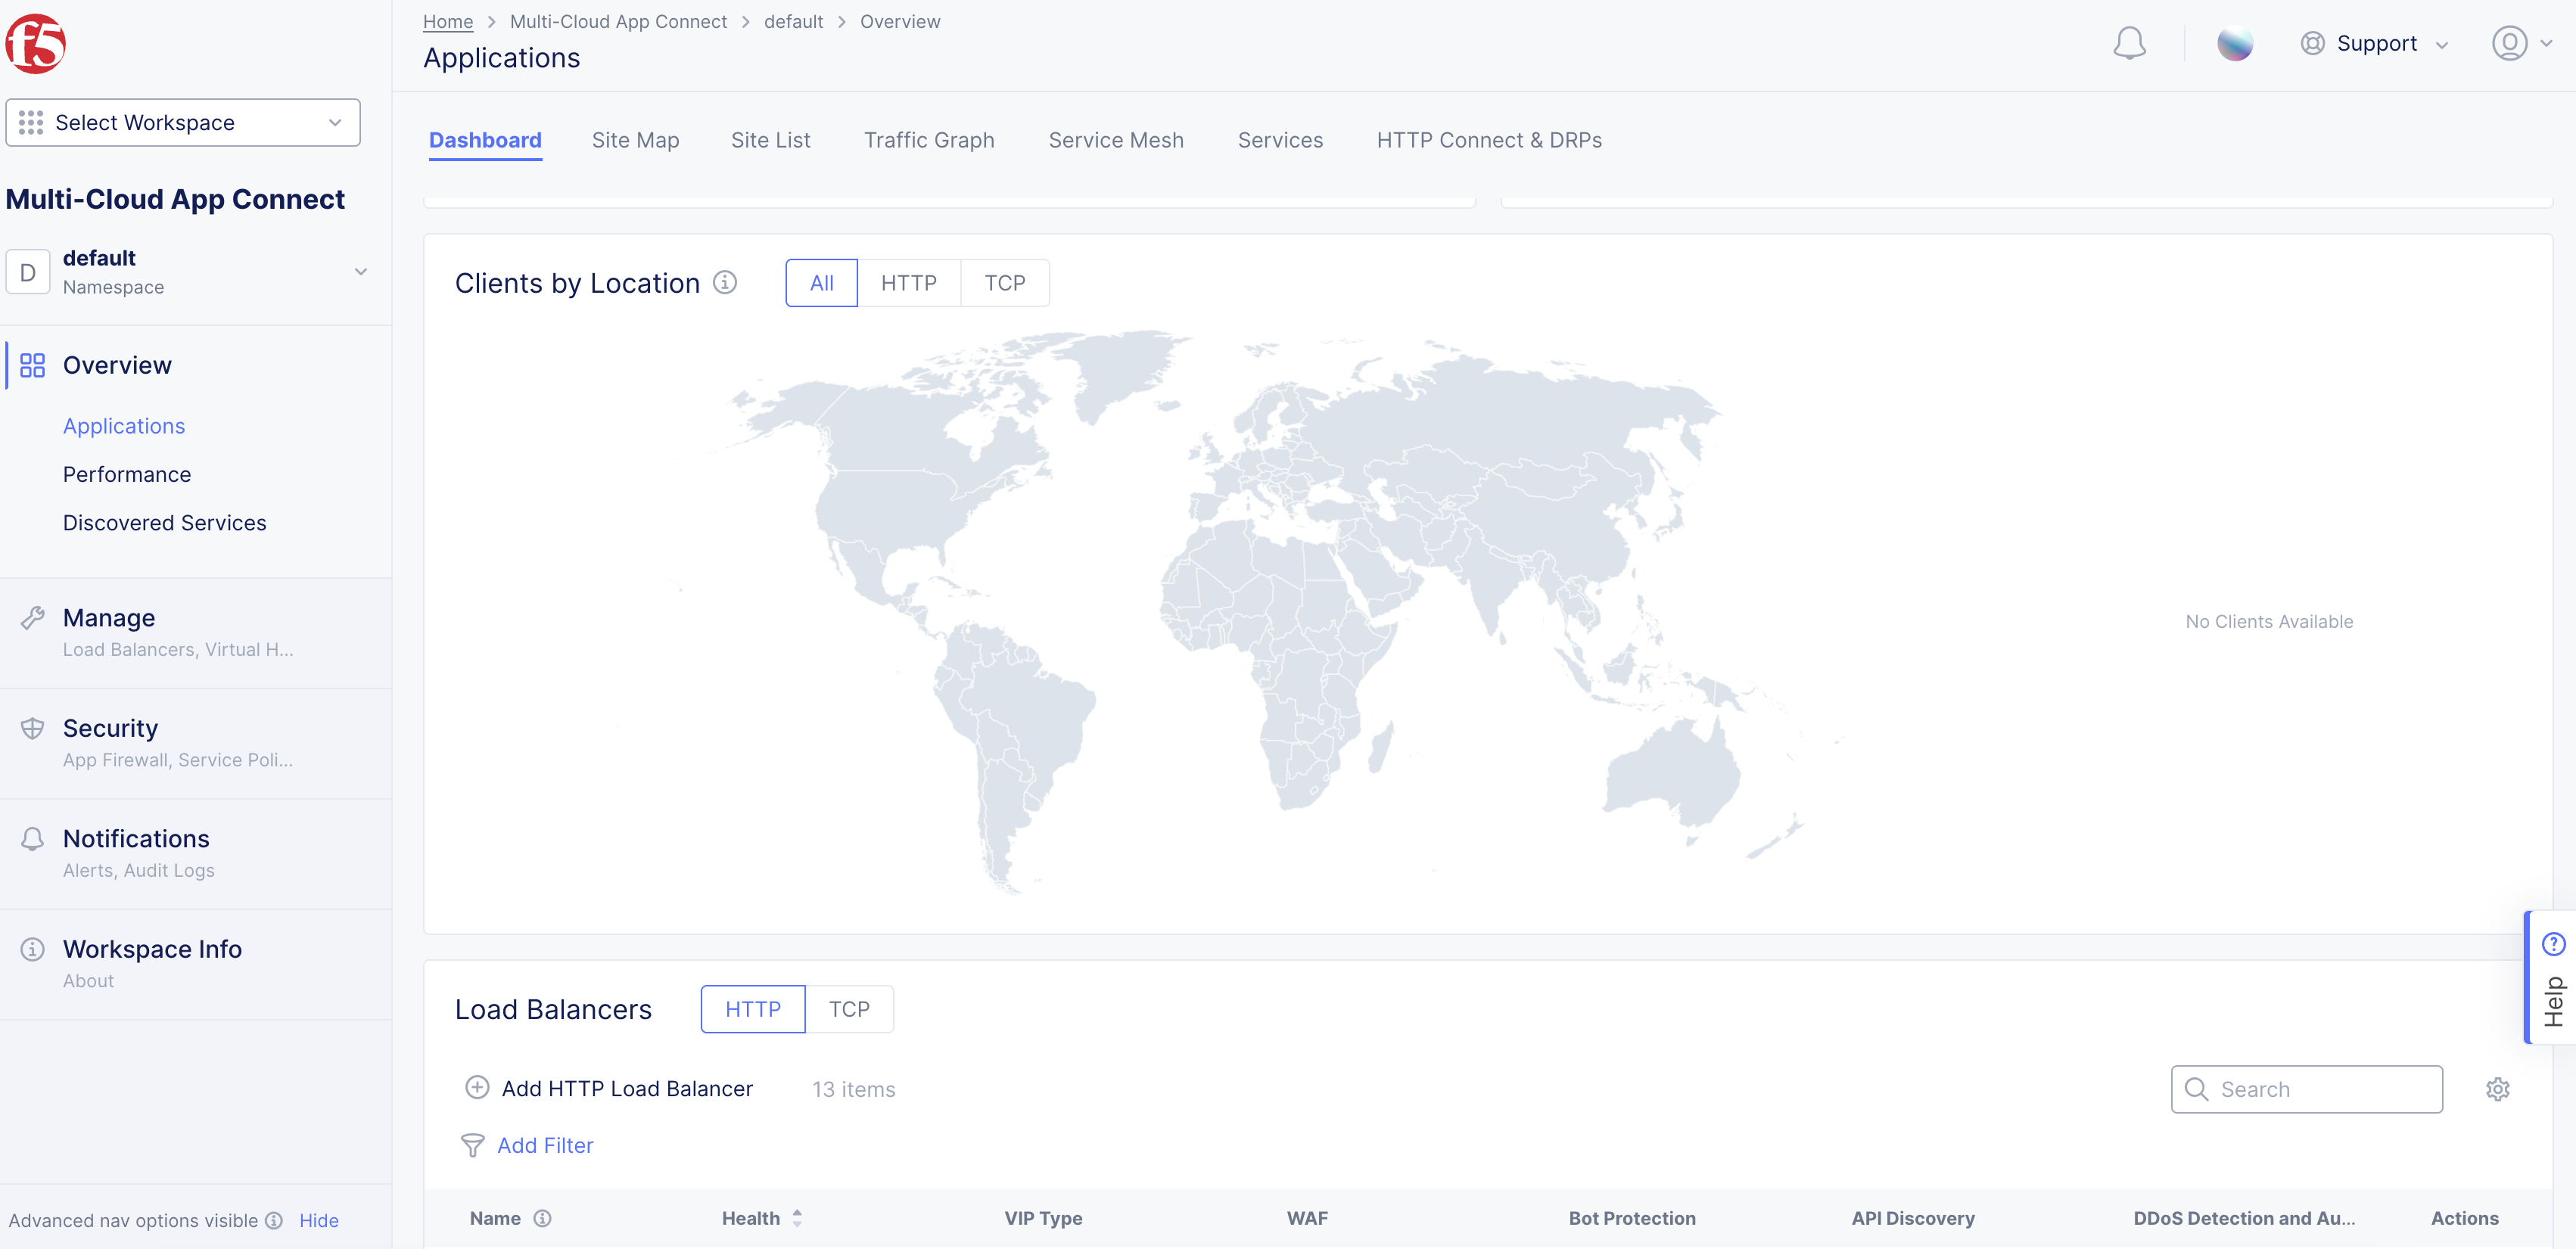Open Applications in the sidebar
The height and width of the screenshot is (1249, 2576).
[124, 426]
